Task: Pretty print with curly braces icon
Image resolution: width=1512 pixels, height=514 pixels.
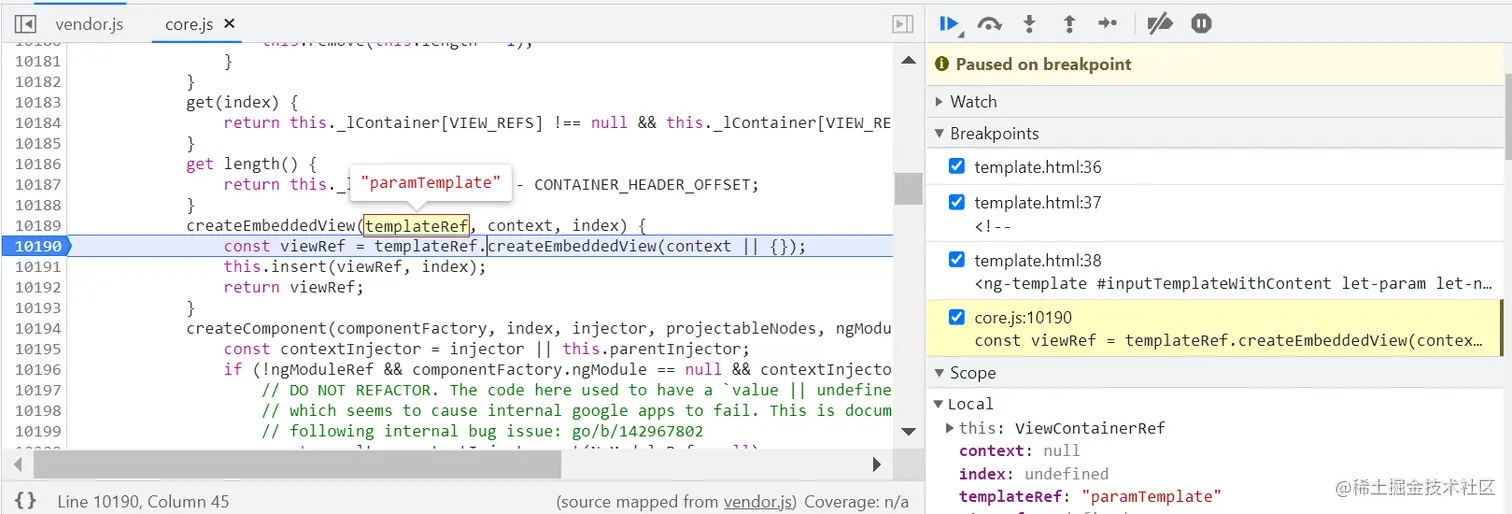Action: pyautogui.click(x=26, y=500)
